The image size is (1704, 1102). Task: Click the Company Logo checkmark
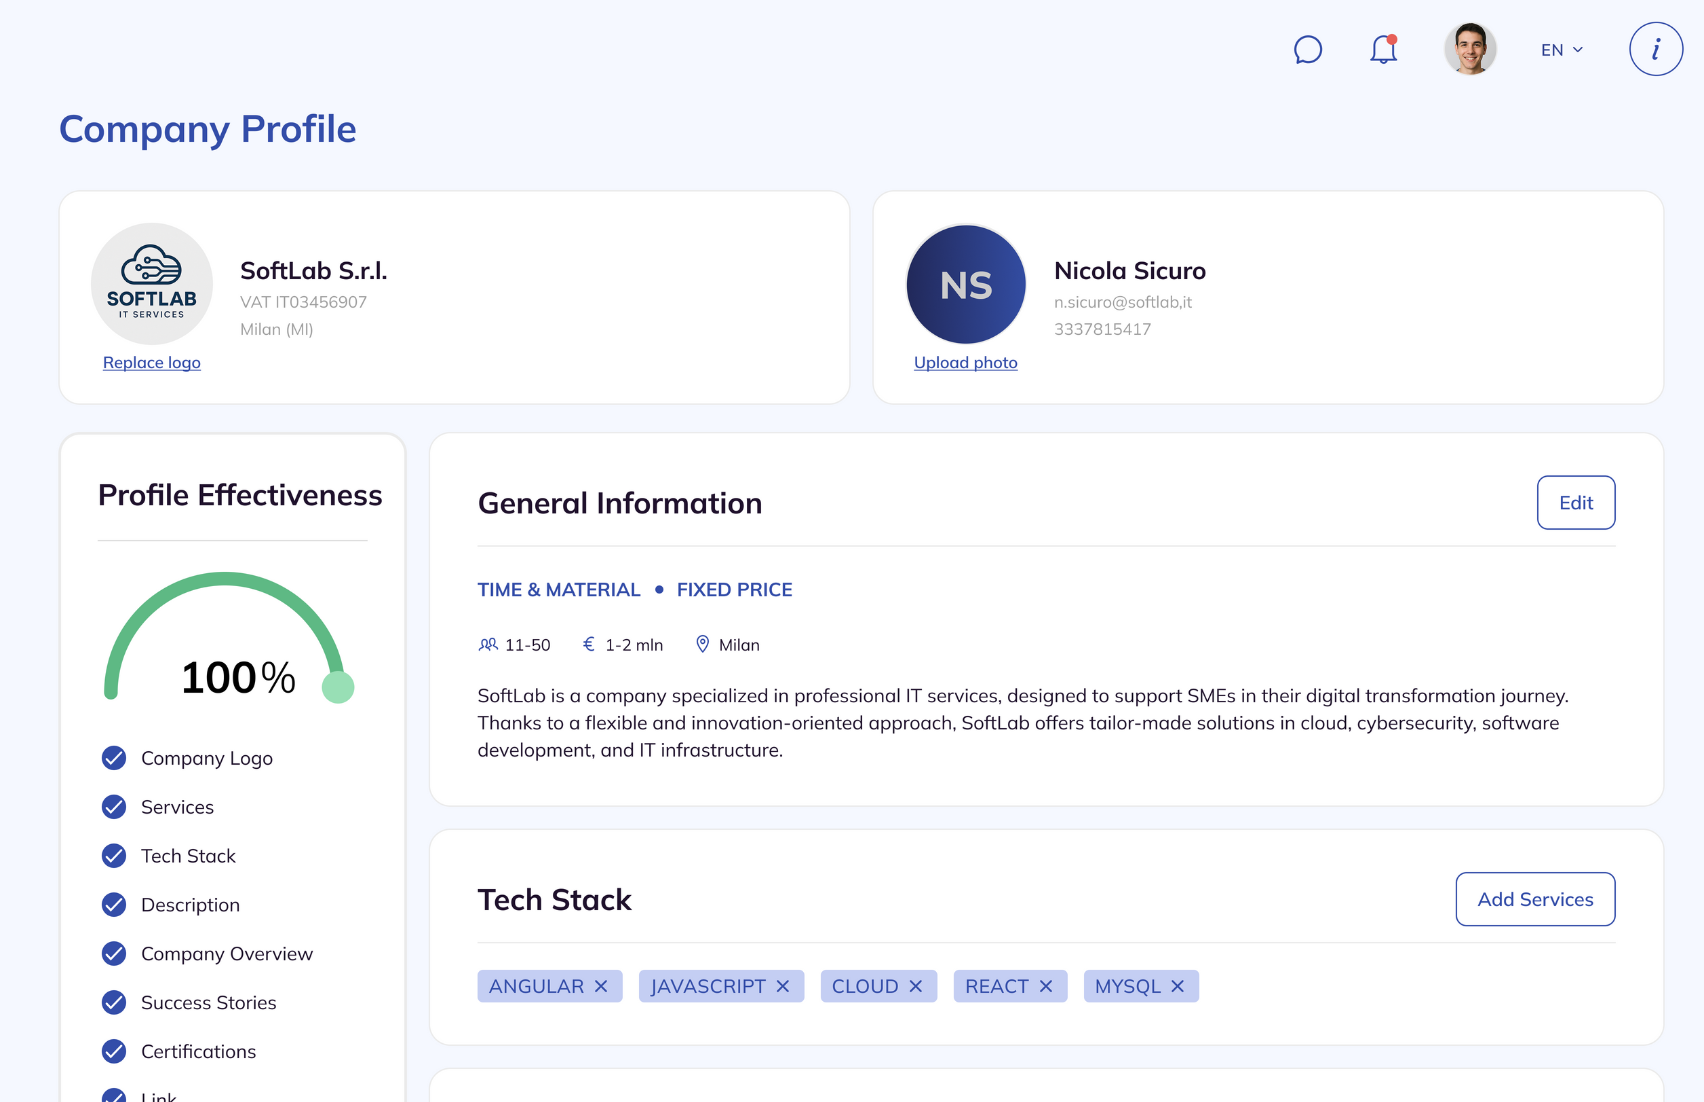coord(112,758)
